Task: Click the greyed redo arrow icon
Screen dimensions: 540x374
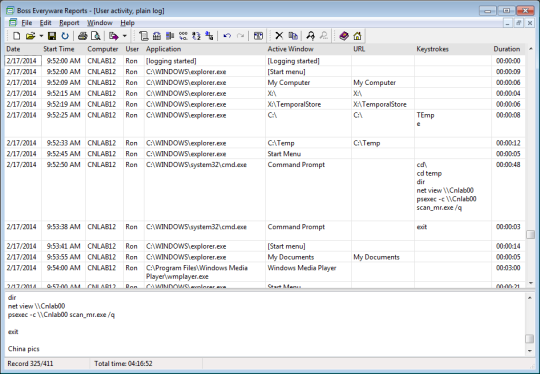Action: 240,36
